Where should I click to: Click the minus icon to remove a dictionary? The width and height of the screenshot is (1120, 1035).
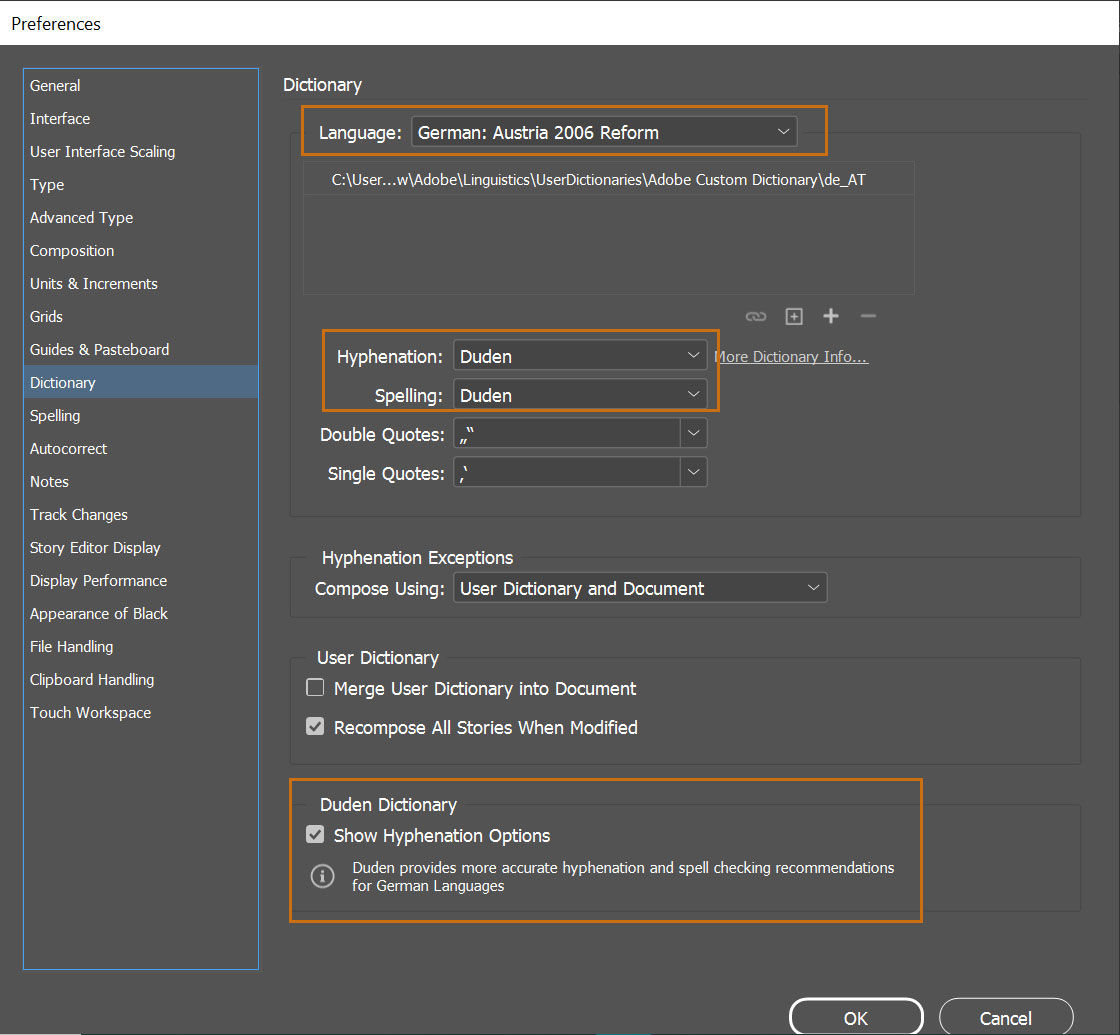(868, 317)
